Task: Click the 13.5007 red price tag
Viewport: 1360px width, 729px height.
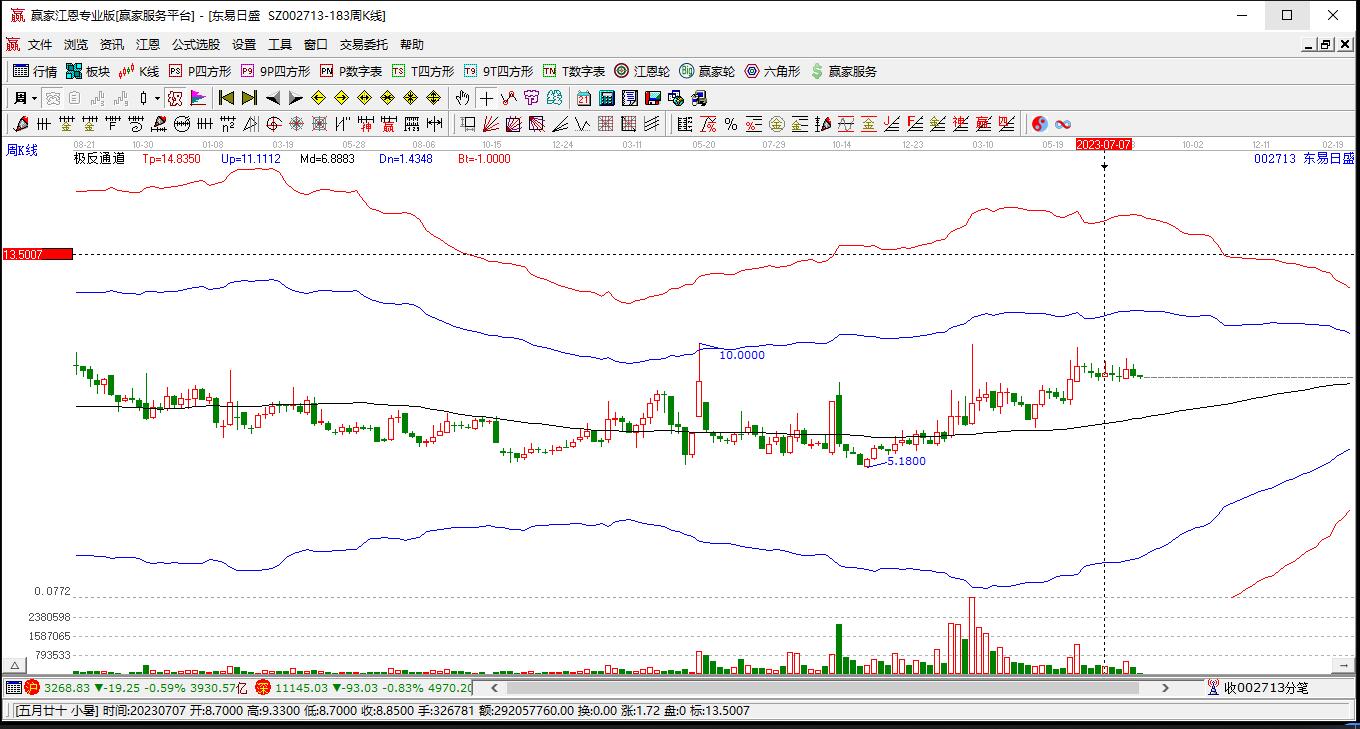Action: 37,255
